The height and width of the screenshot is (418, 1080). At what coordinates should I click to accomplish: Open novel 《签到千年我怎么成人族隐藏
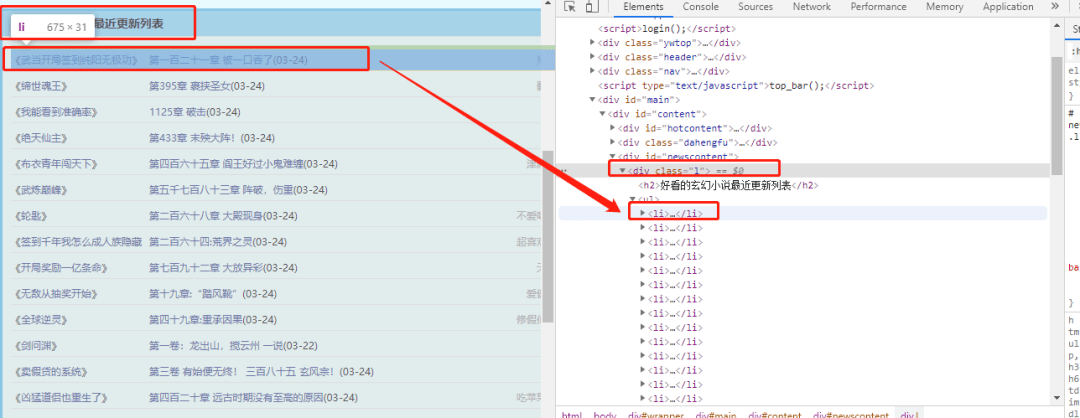tap(77, 242)
